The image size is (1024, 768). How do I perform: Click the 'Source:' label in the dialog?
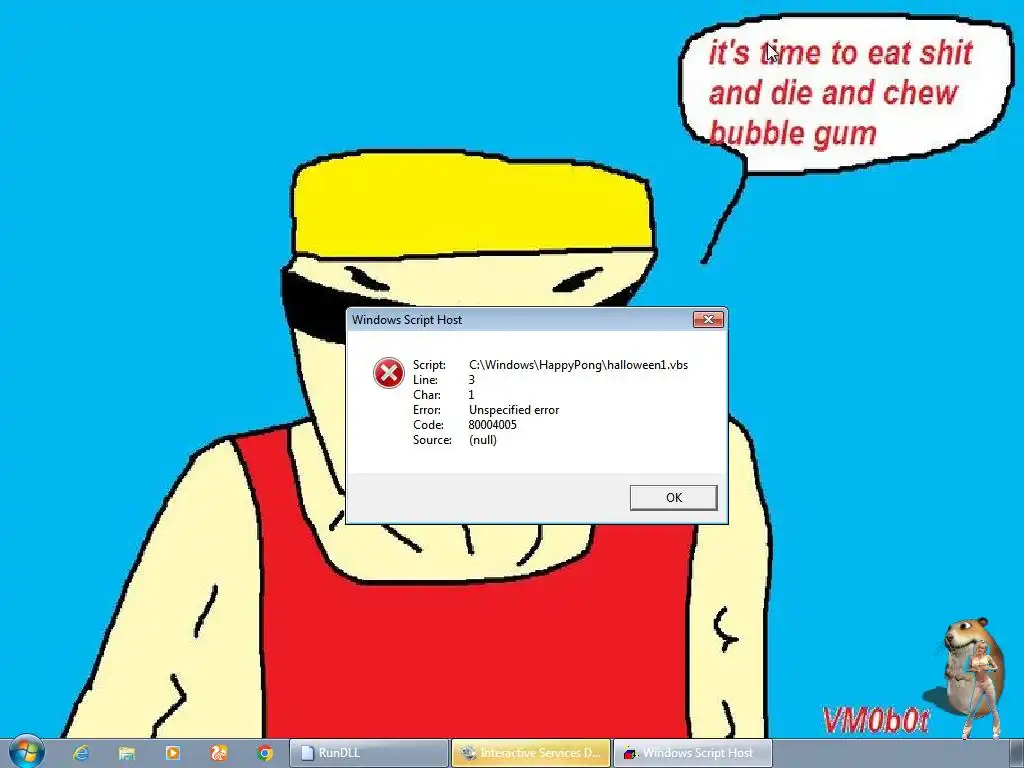coord(432,440)
